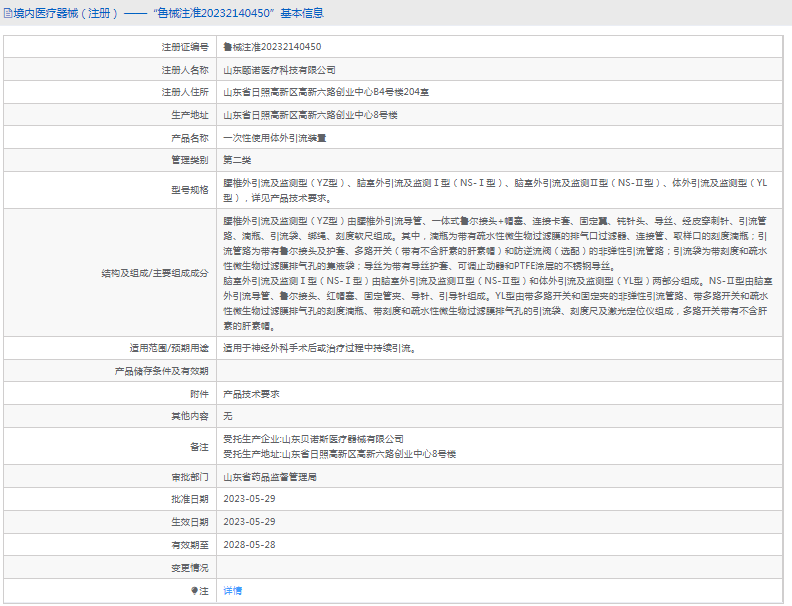
Task: Click management class value 第二类
Action: (237, 160)
